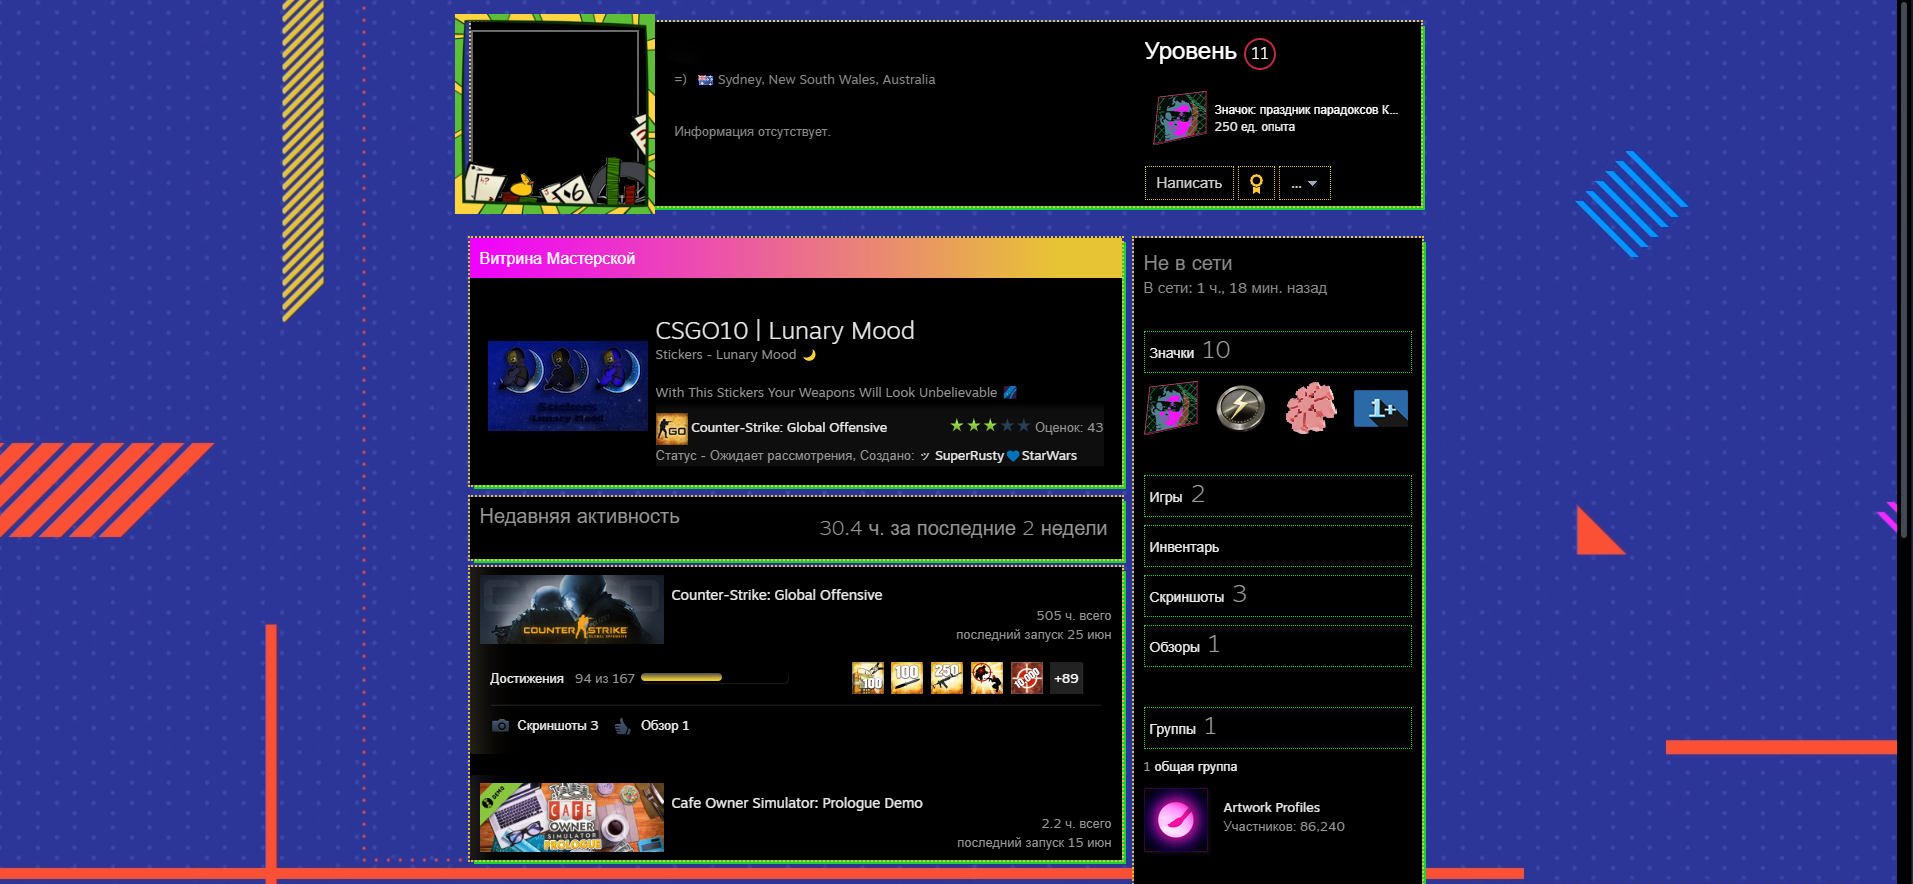Open the Обзор 1 link under Counter-Strike
The height and width of the screenshot is (884, 1913).
point(665,726)
